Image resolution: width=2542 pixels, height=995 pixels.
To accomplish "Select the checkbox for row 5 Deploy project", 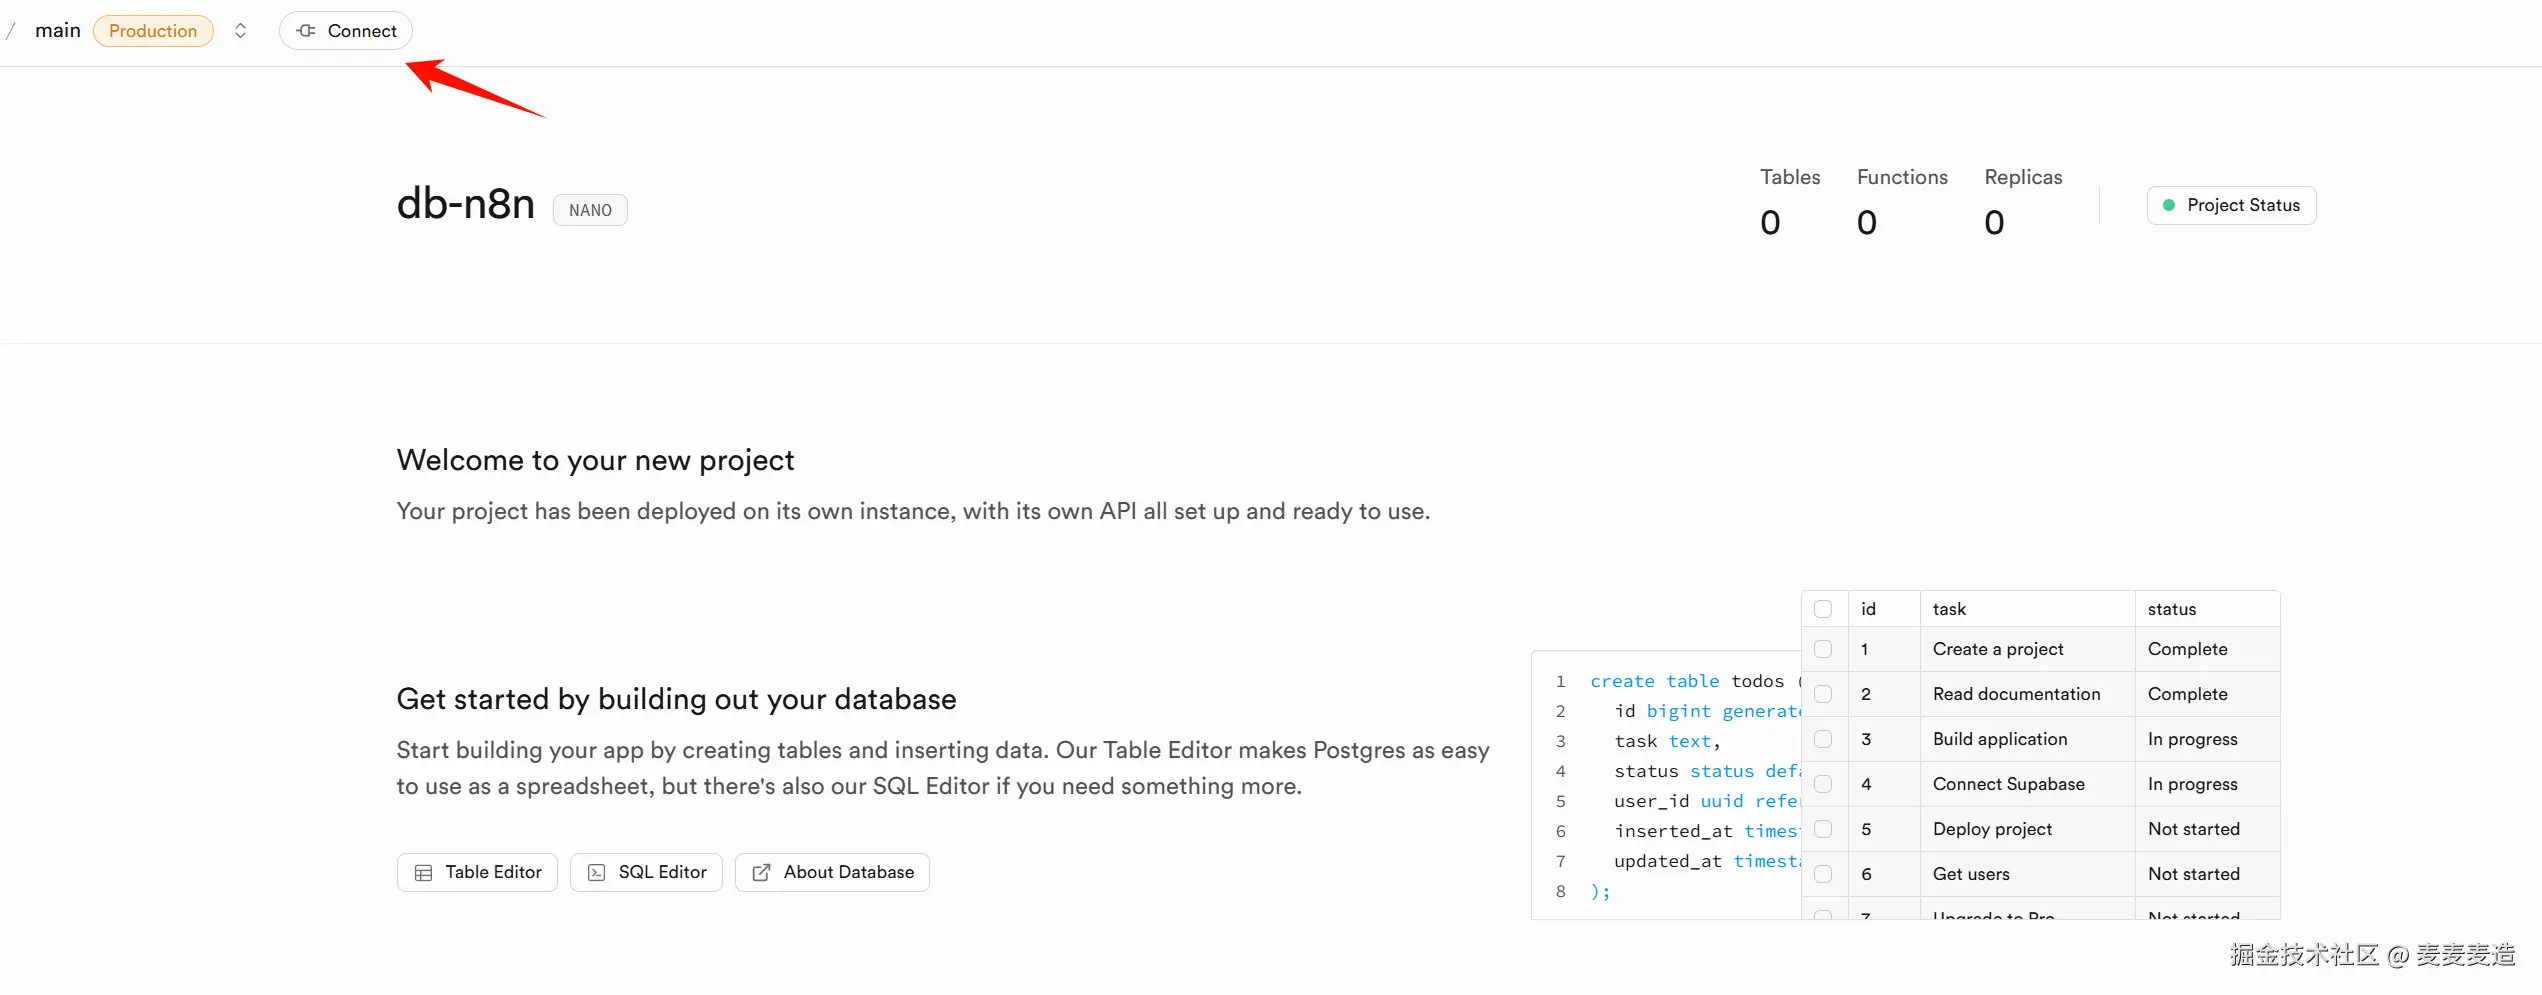I will (1823, 829).
